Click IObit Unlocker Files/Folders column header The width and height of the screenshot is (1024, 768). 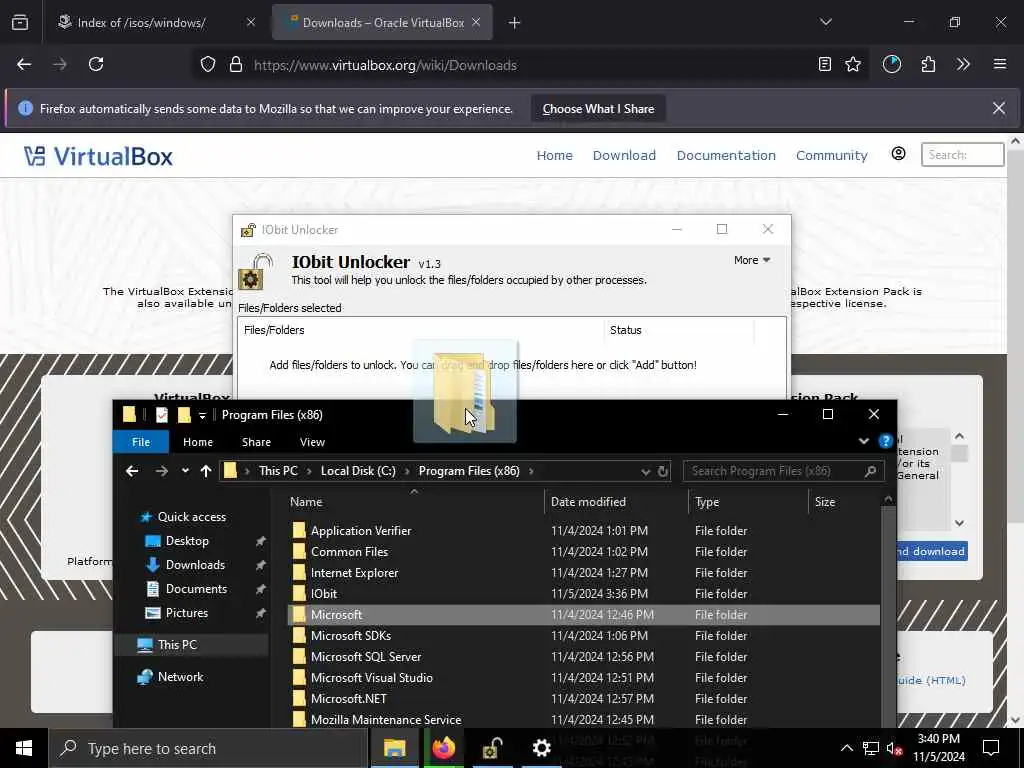pos(421,330)
